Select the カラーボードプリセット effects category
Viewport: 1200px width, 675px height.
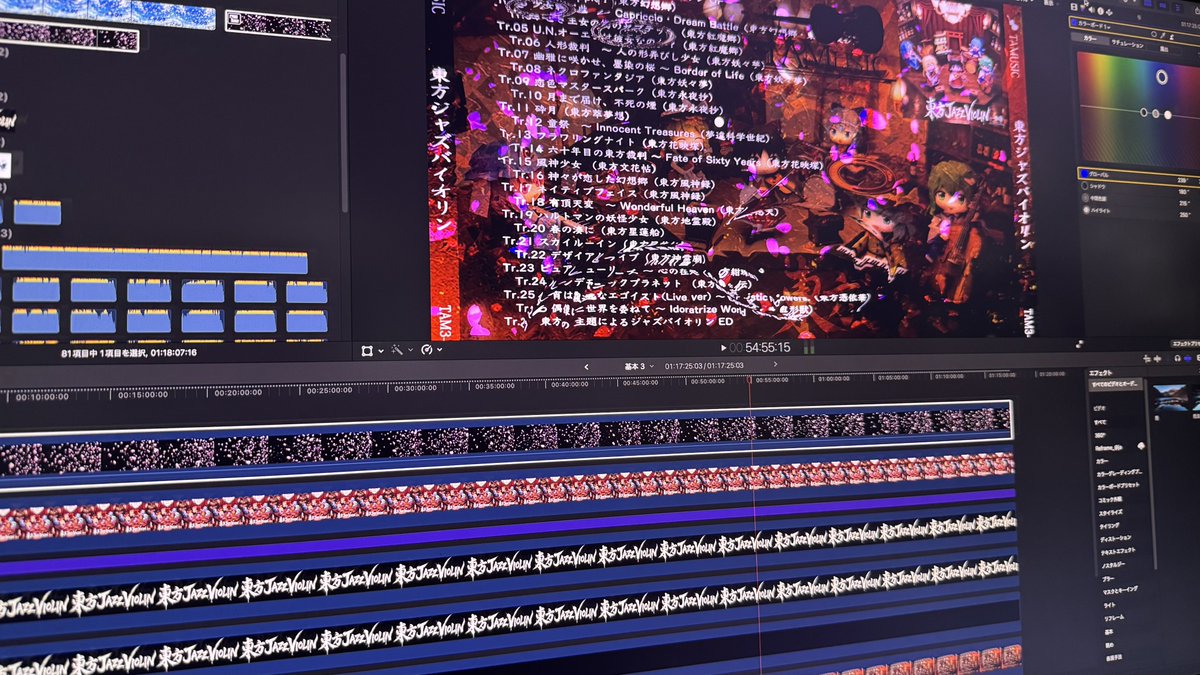pyautogui.click(x=1117, y=485)
